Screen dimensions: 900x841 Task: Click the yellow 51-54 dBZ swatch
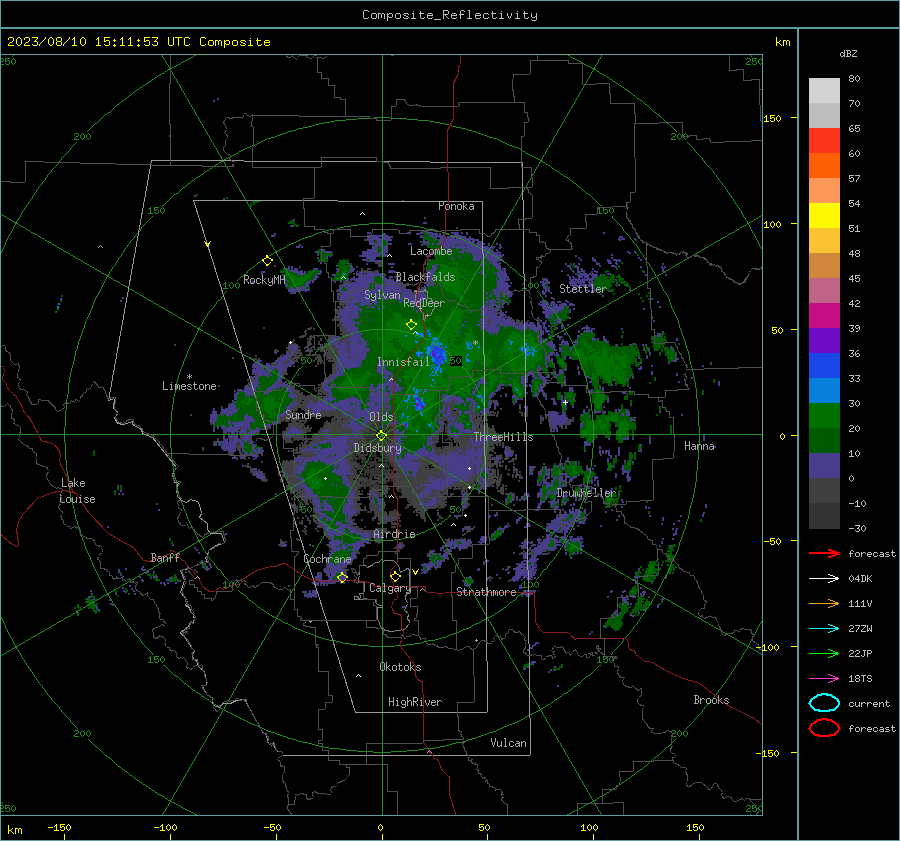point(824,216)
